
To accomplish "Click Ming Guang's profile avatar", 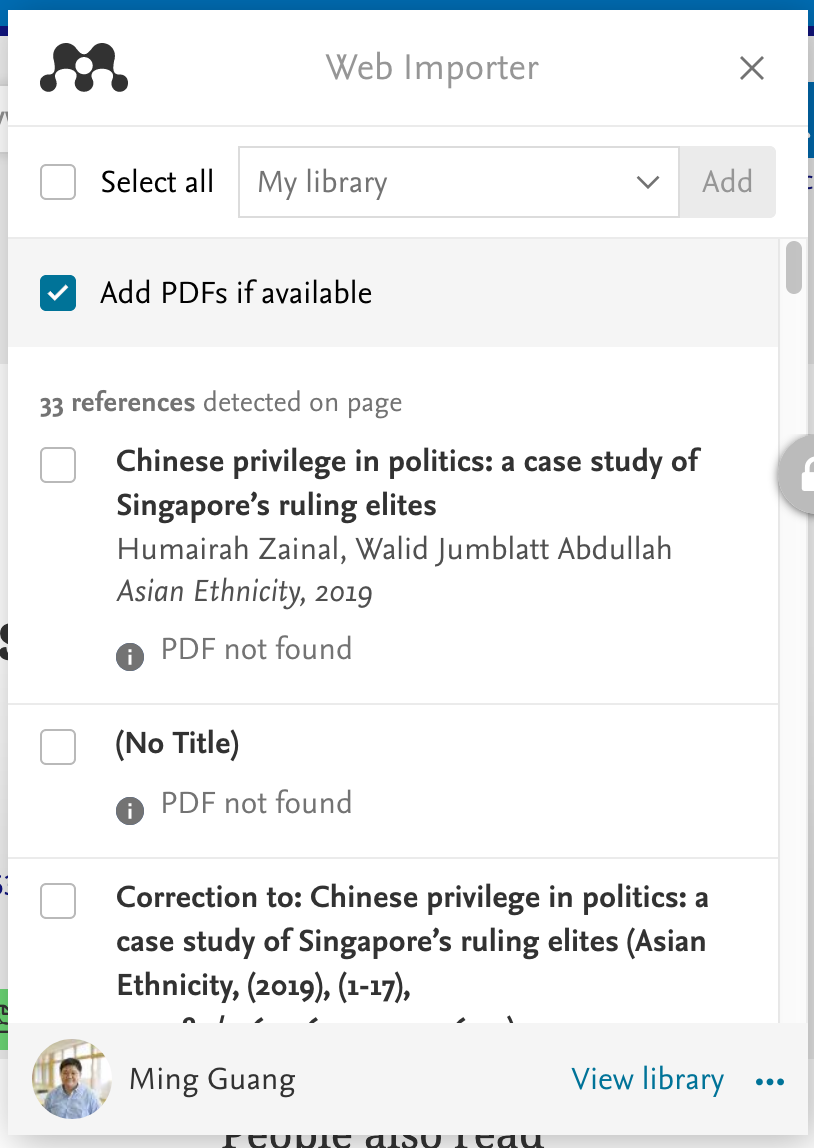I will coord(71,1080).
